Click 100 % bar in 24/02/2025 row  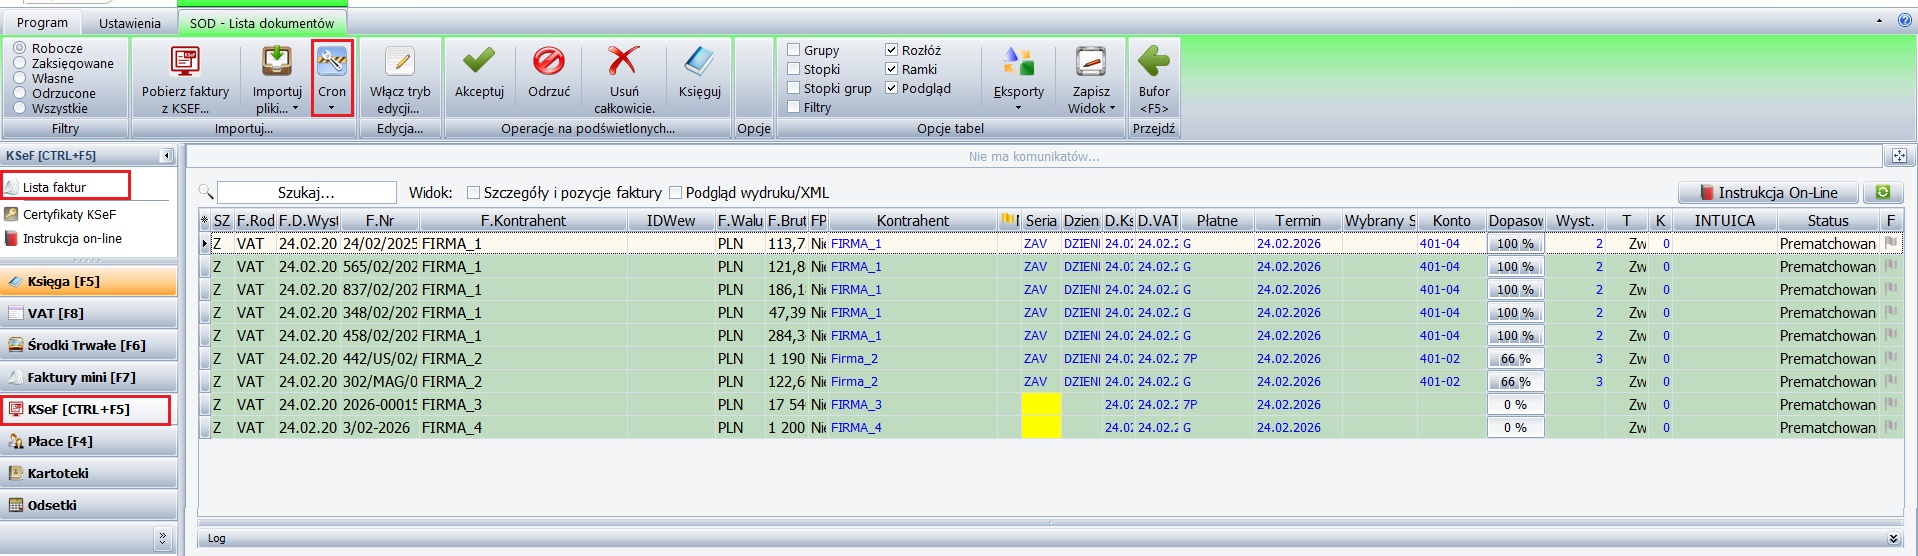[1515, 243]
